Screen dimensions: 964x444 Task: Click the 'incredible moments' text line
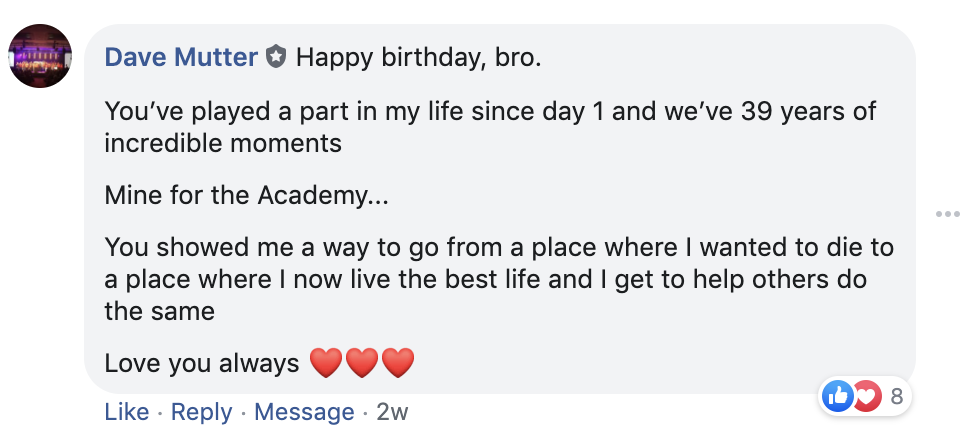click(223, 143)
